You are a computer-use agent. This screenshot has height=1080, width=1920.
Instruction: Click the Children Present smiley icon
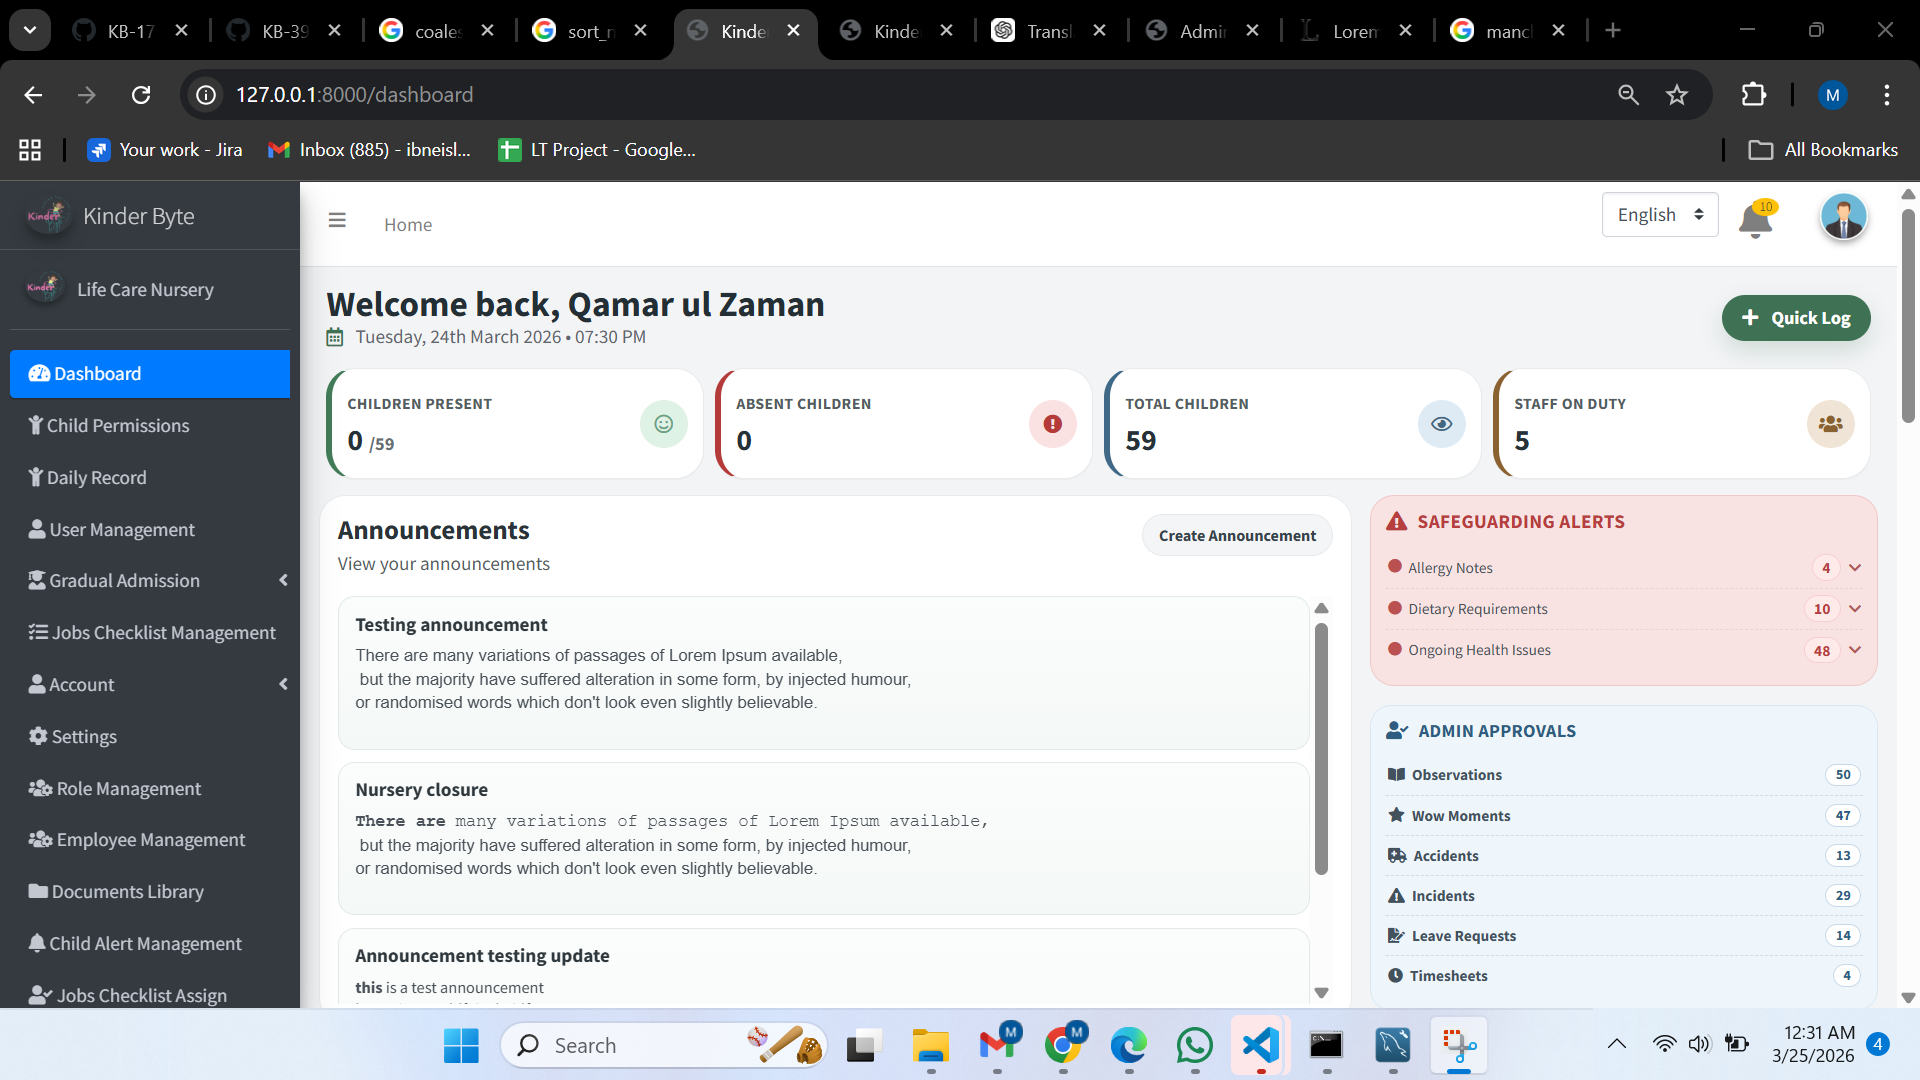point(663,424)
